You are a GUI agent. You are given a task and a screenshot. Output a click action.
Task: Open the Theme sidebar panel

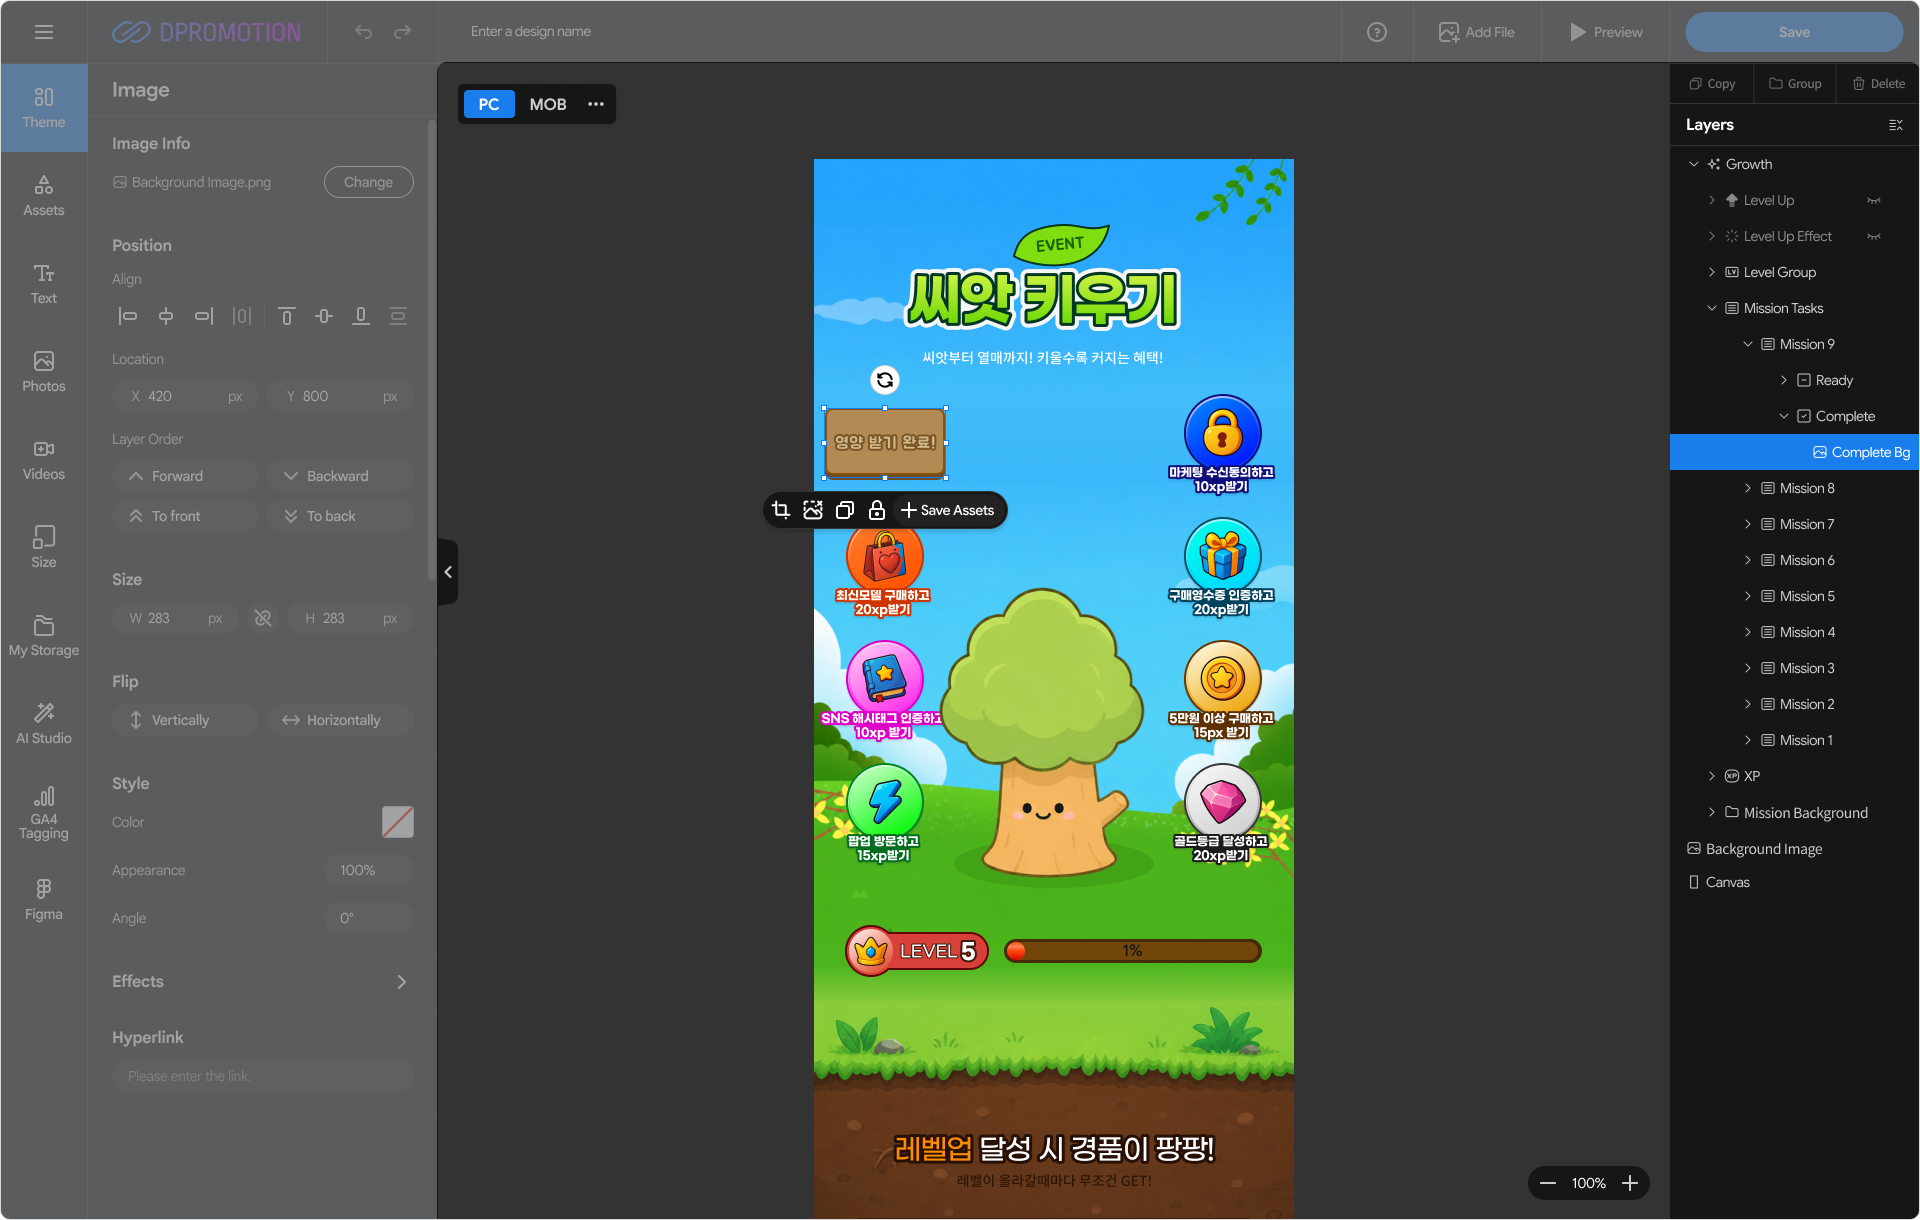[44, 108]
